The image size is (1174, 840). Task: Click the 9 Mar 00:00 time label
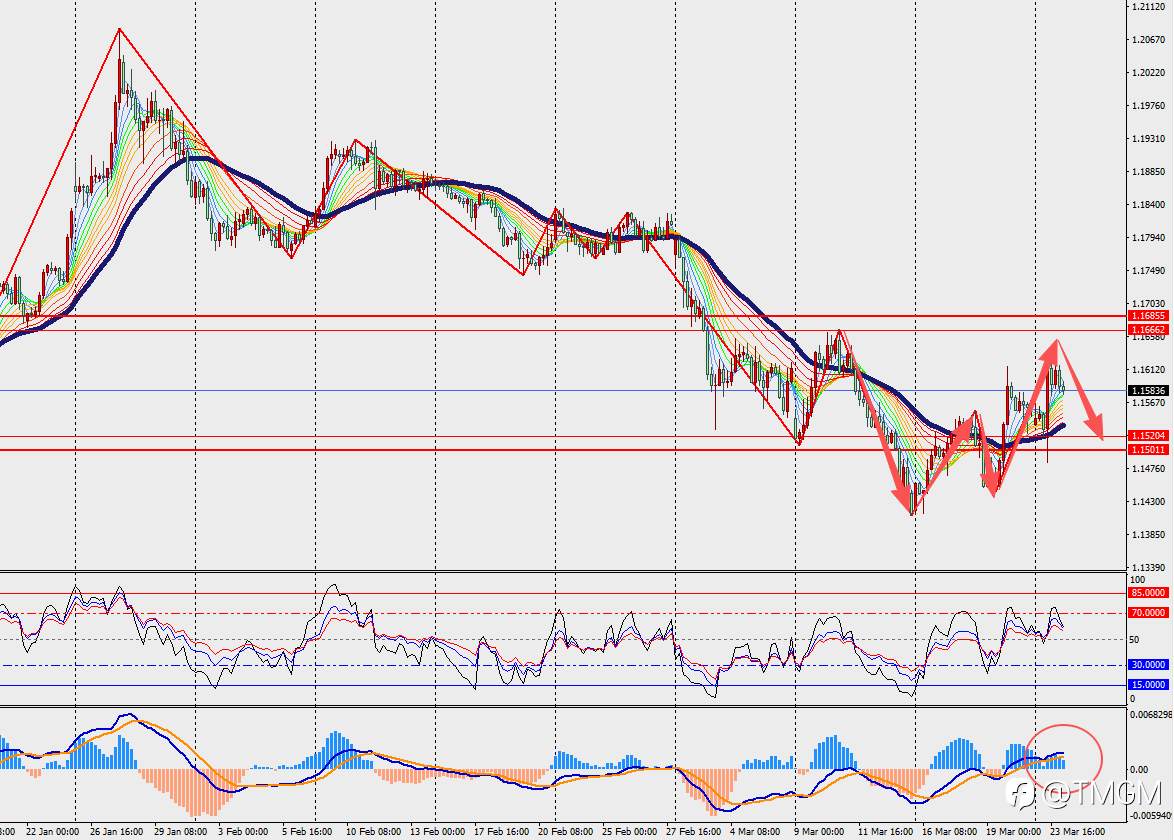click(x=819, y=831)
